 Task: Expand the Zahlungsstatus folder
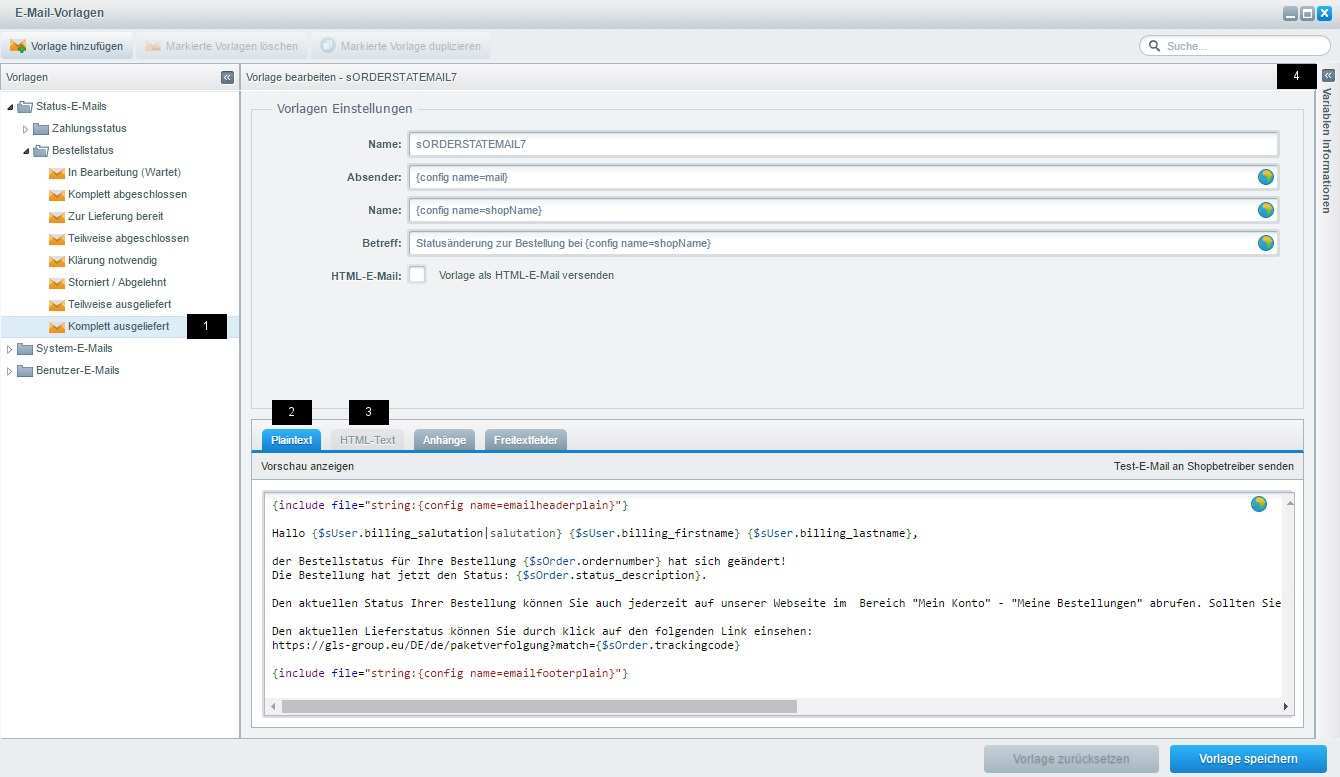pos(26,129)
